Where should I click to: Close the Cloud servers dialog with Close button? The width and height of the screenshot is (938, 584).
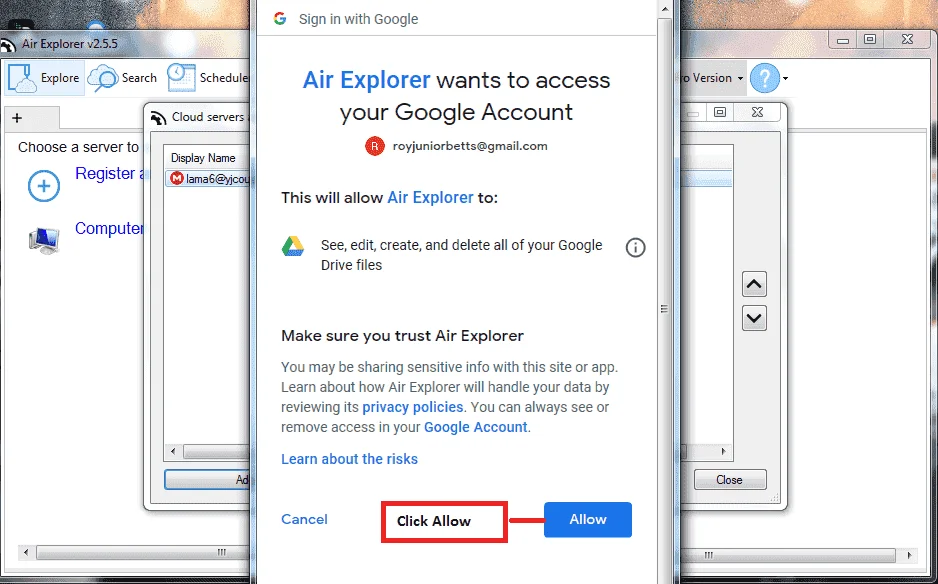pos(729,480)
